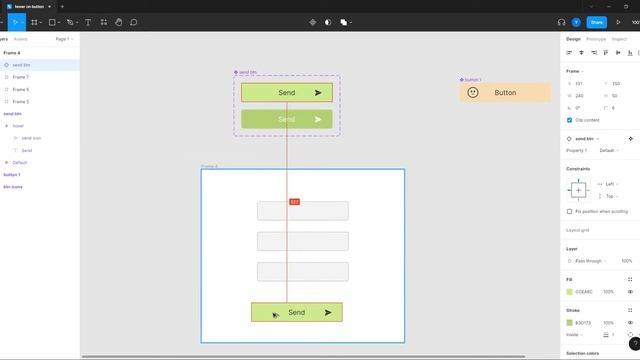Select the btn icons layer
640x360 pixels.
40,187
